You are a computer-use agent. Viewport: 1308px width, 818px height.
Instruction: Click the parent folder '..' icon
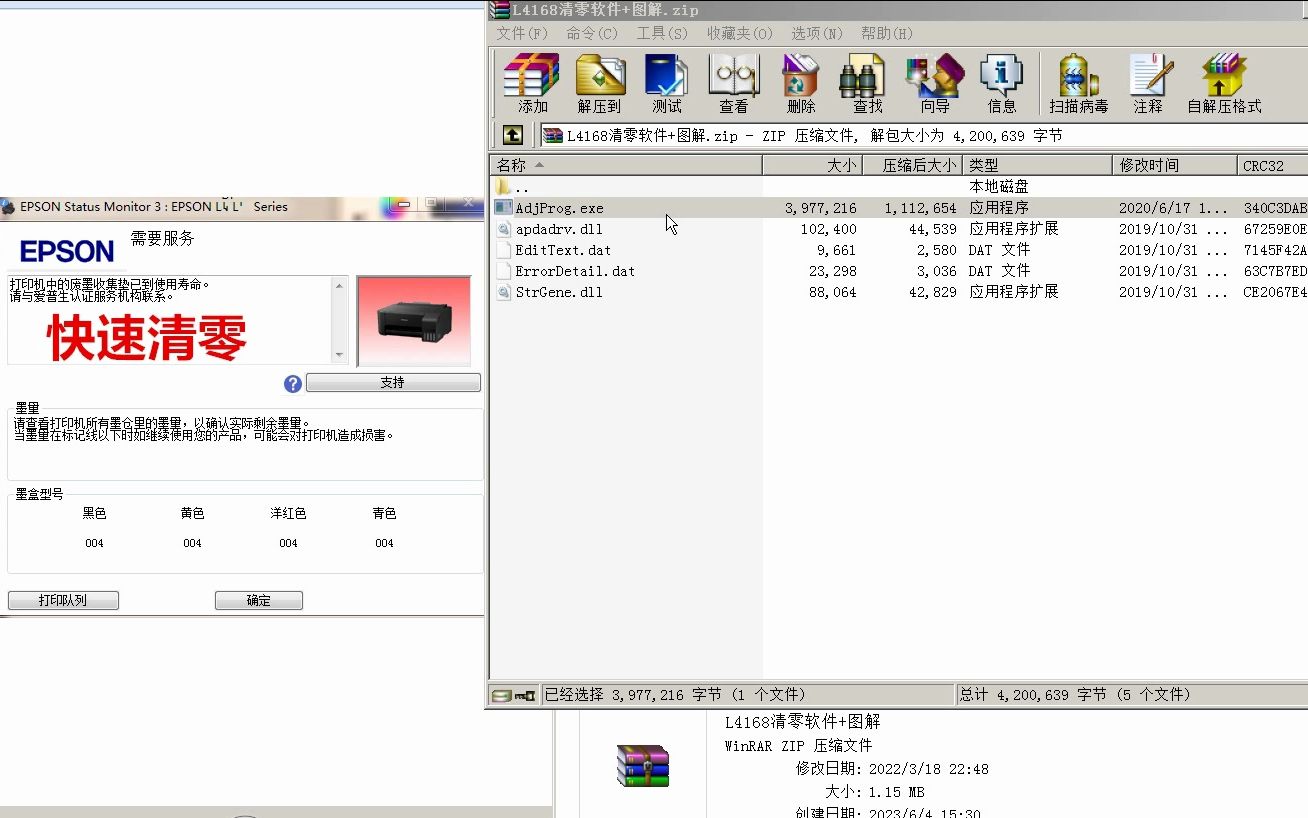click(x=503, y=187)
